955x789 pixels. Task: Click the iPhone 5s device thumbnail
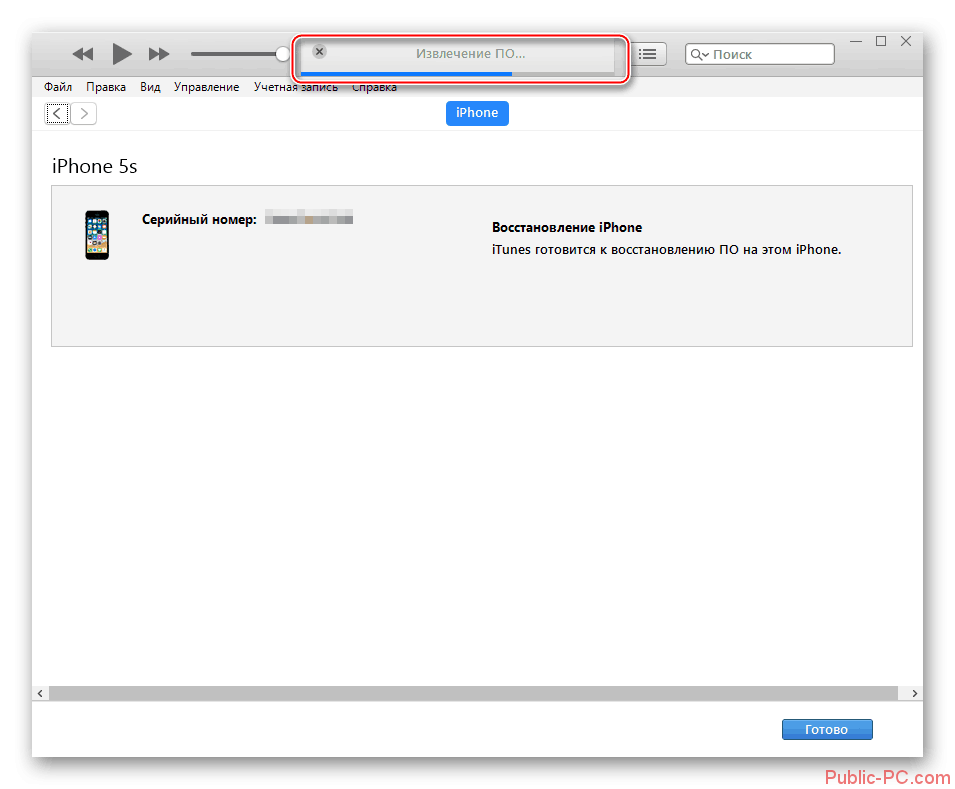coord(97,235)
